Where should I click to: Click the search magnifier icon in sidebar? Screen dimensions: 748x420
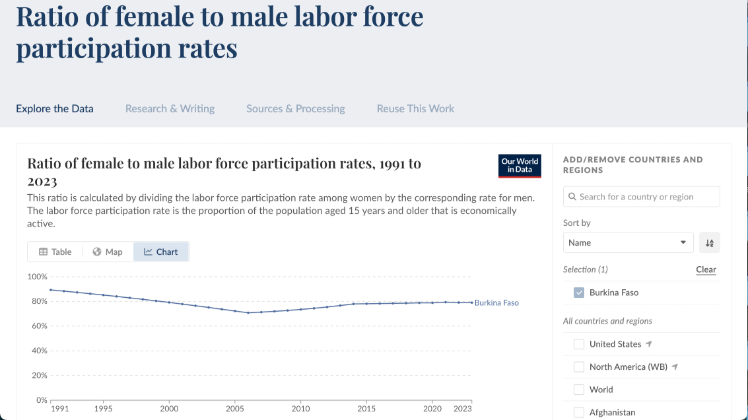pyautogui.click(x=572, y=197)
